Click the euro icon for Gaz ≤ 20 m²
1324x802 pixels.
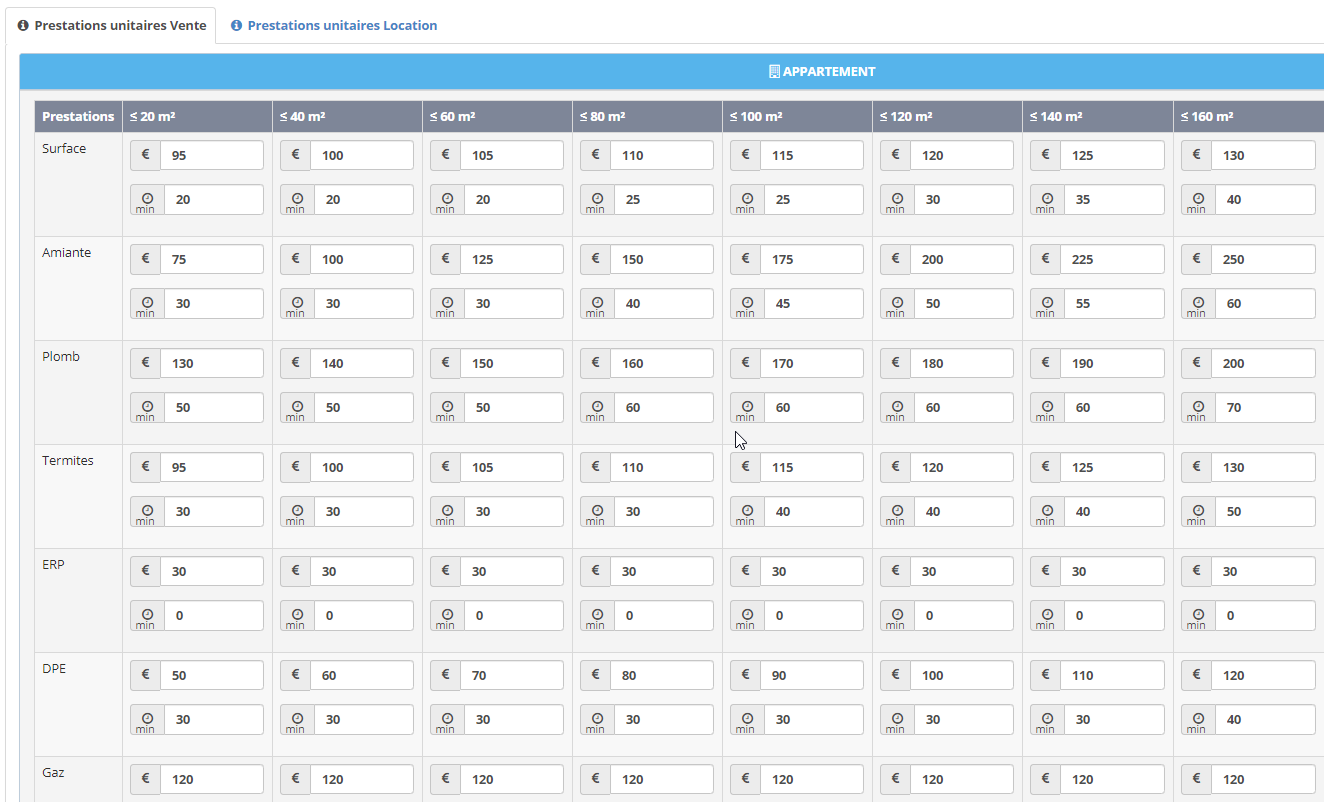coord(146,779)
